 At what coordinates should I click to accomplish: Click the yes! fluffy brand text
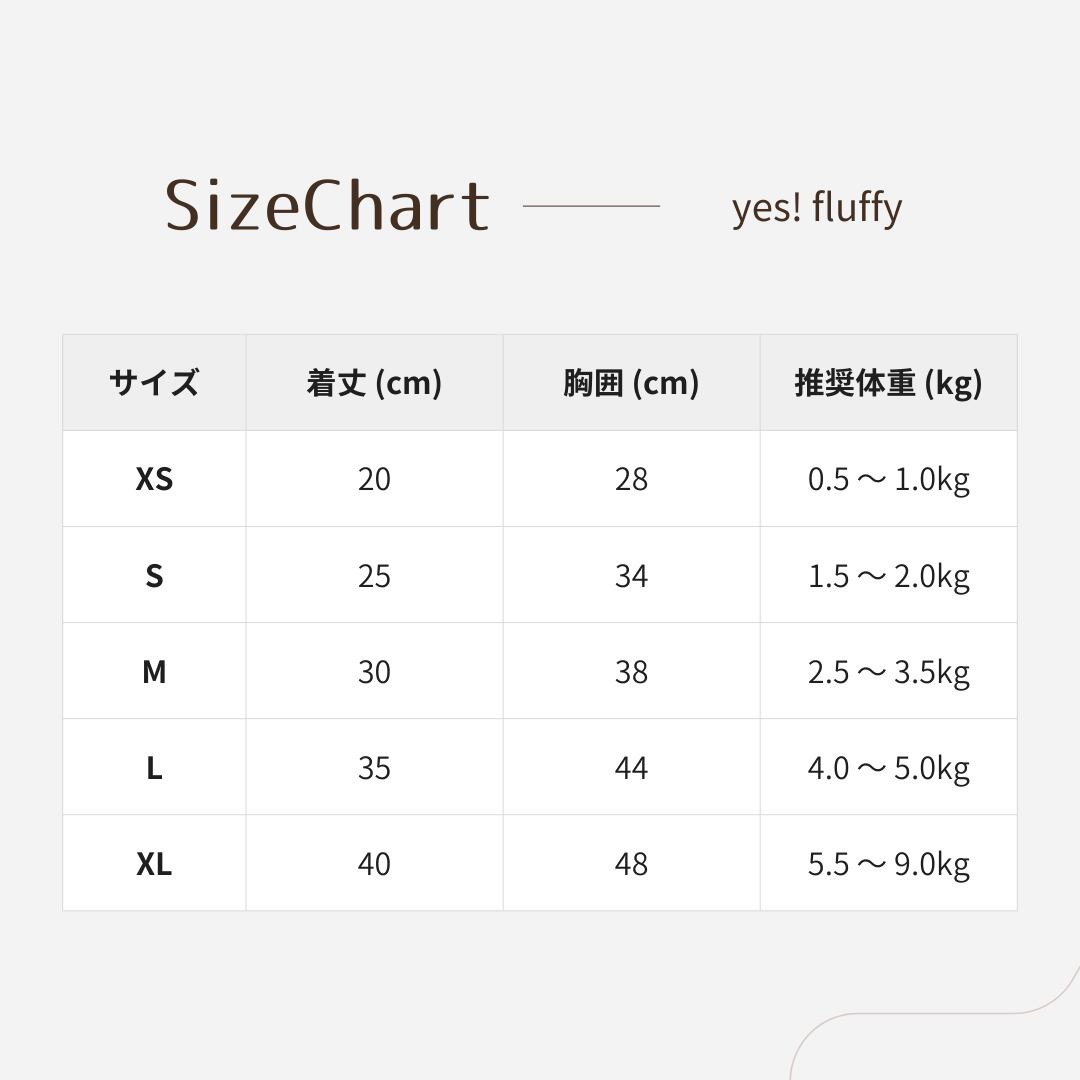816,208
